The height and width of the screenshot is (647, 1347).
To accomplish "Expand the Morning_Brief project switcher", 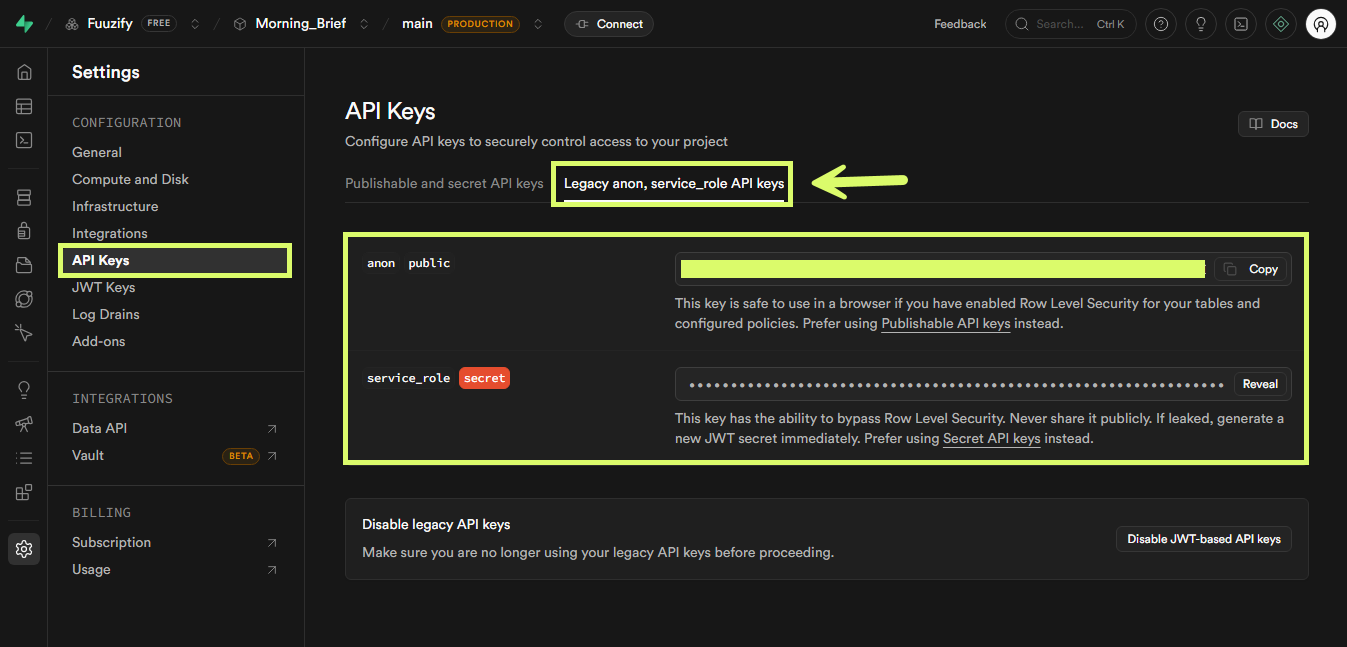I will coord(364,24).
